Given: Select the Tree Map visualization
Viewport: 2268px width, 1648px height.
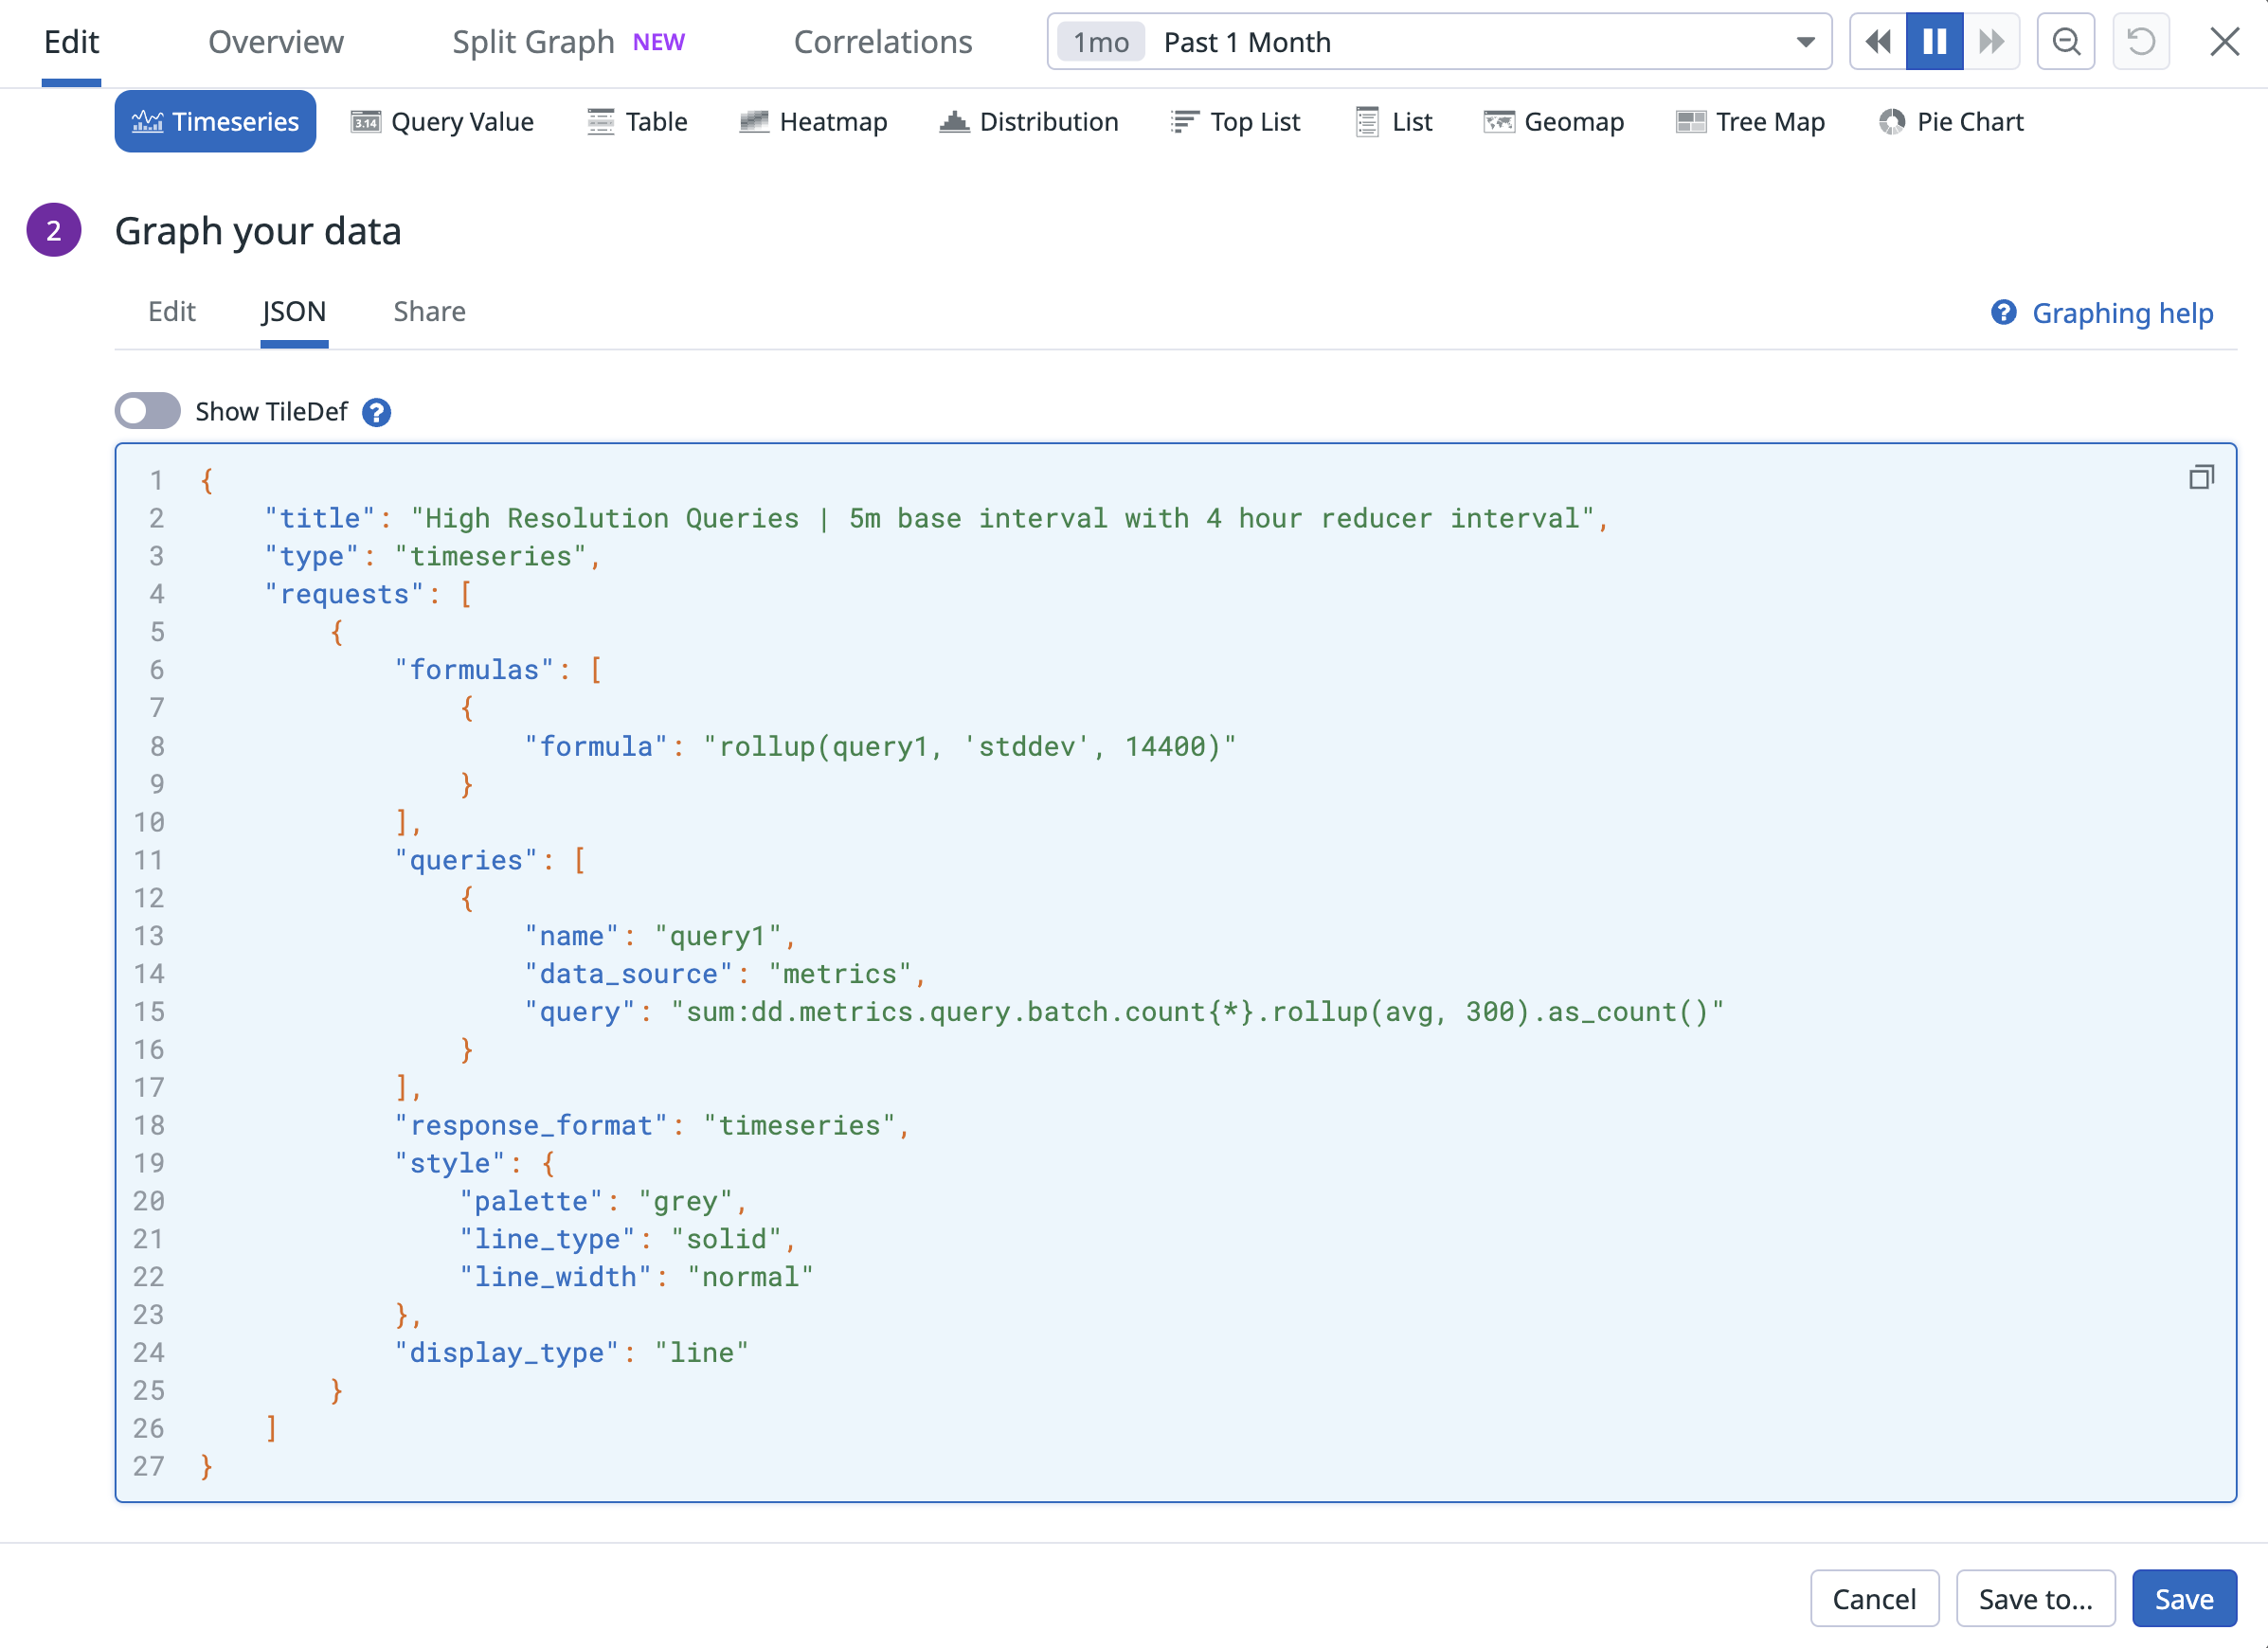Looking at the screenshot, I should [1750, 121].
